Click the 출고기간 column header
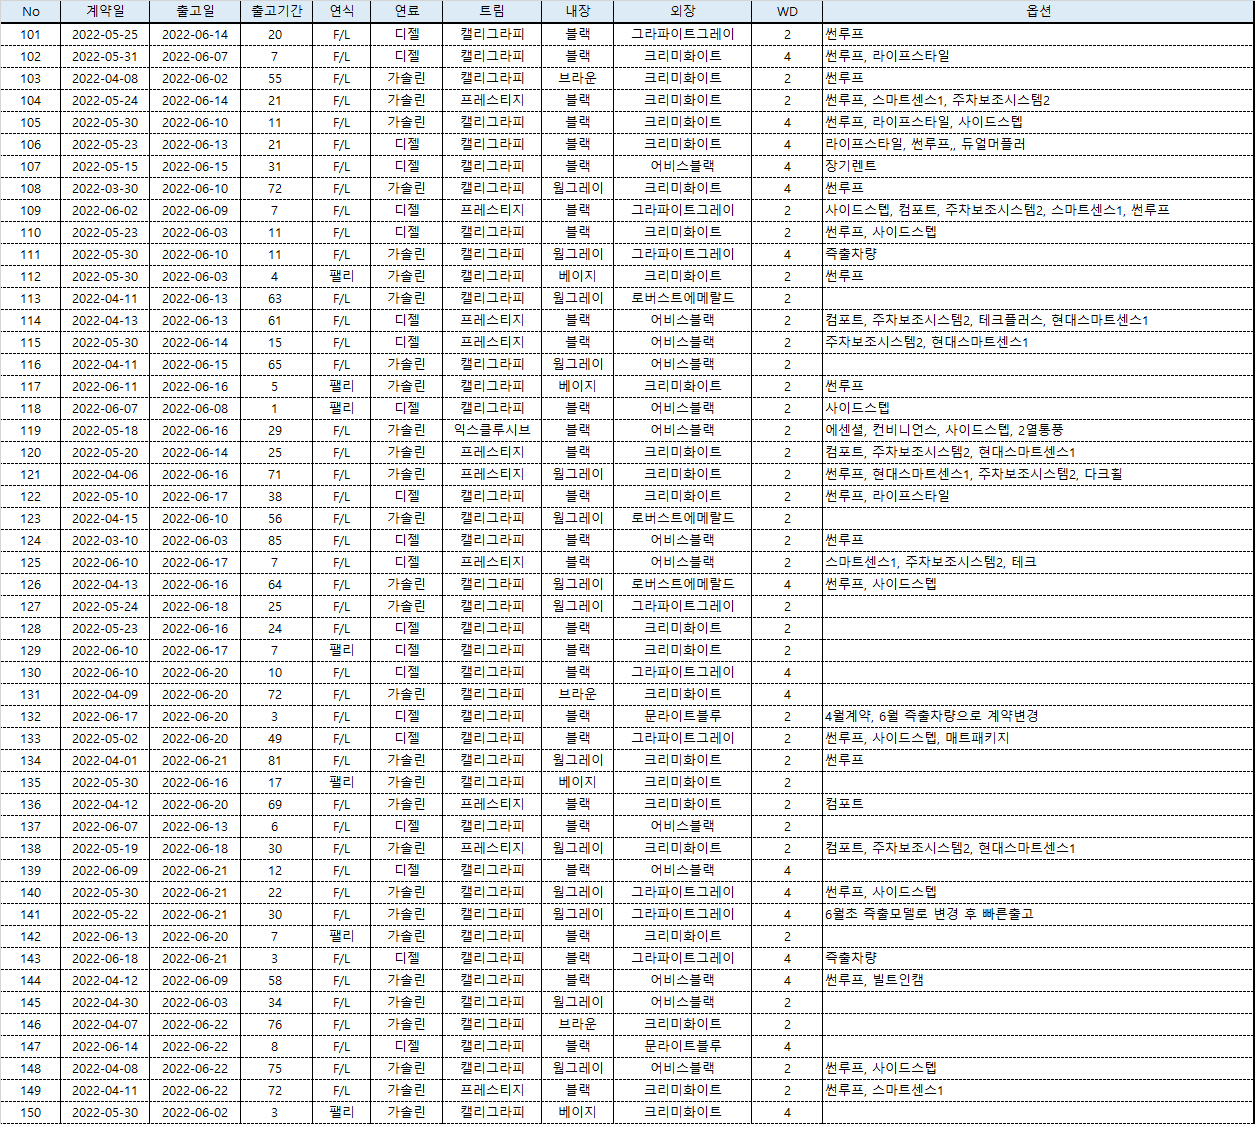1255x1124 pixels. point(275,11)
